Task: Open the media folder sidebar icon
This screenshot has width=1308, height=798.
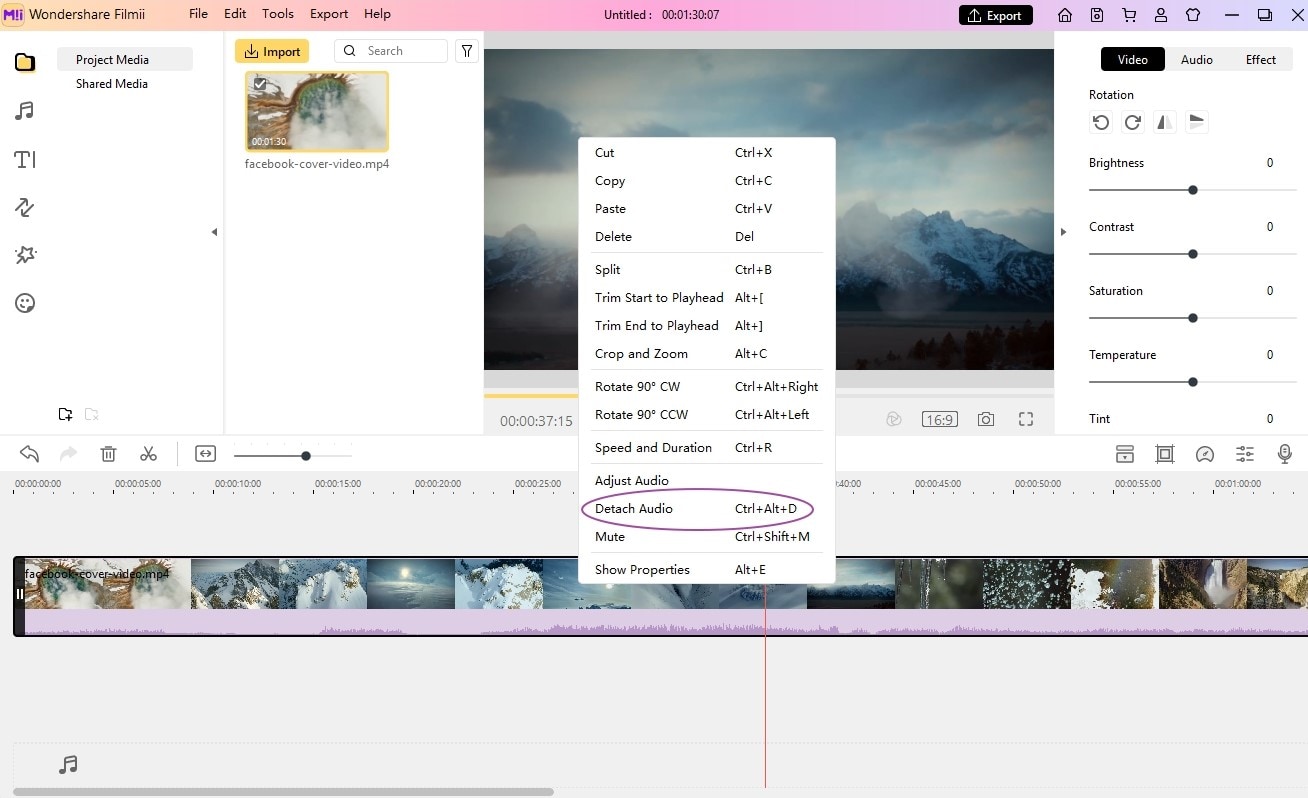Action: point(25,62)
